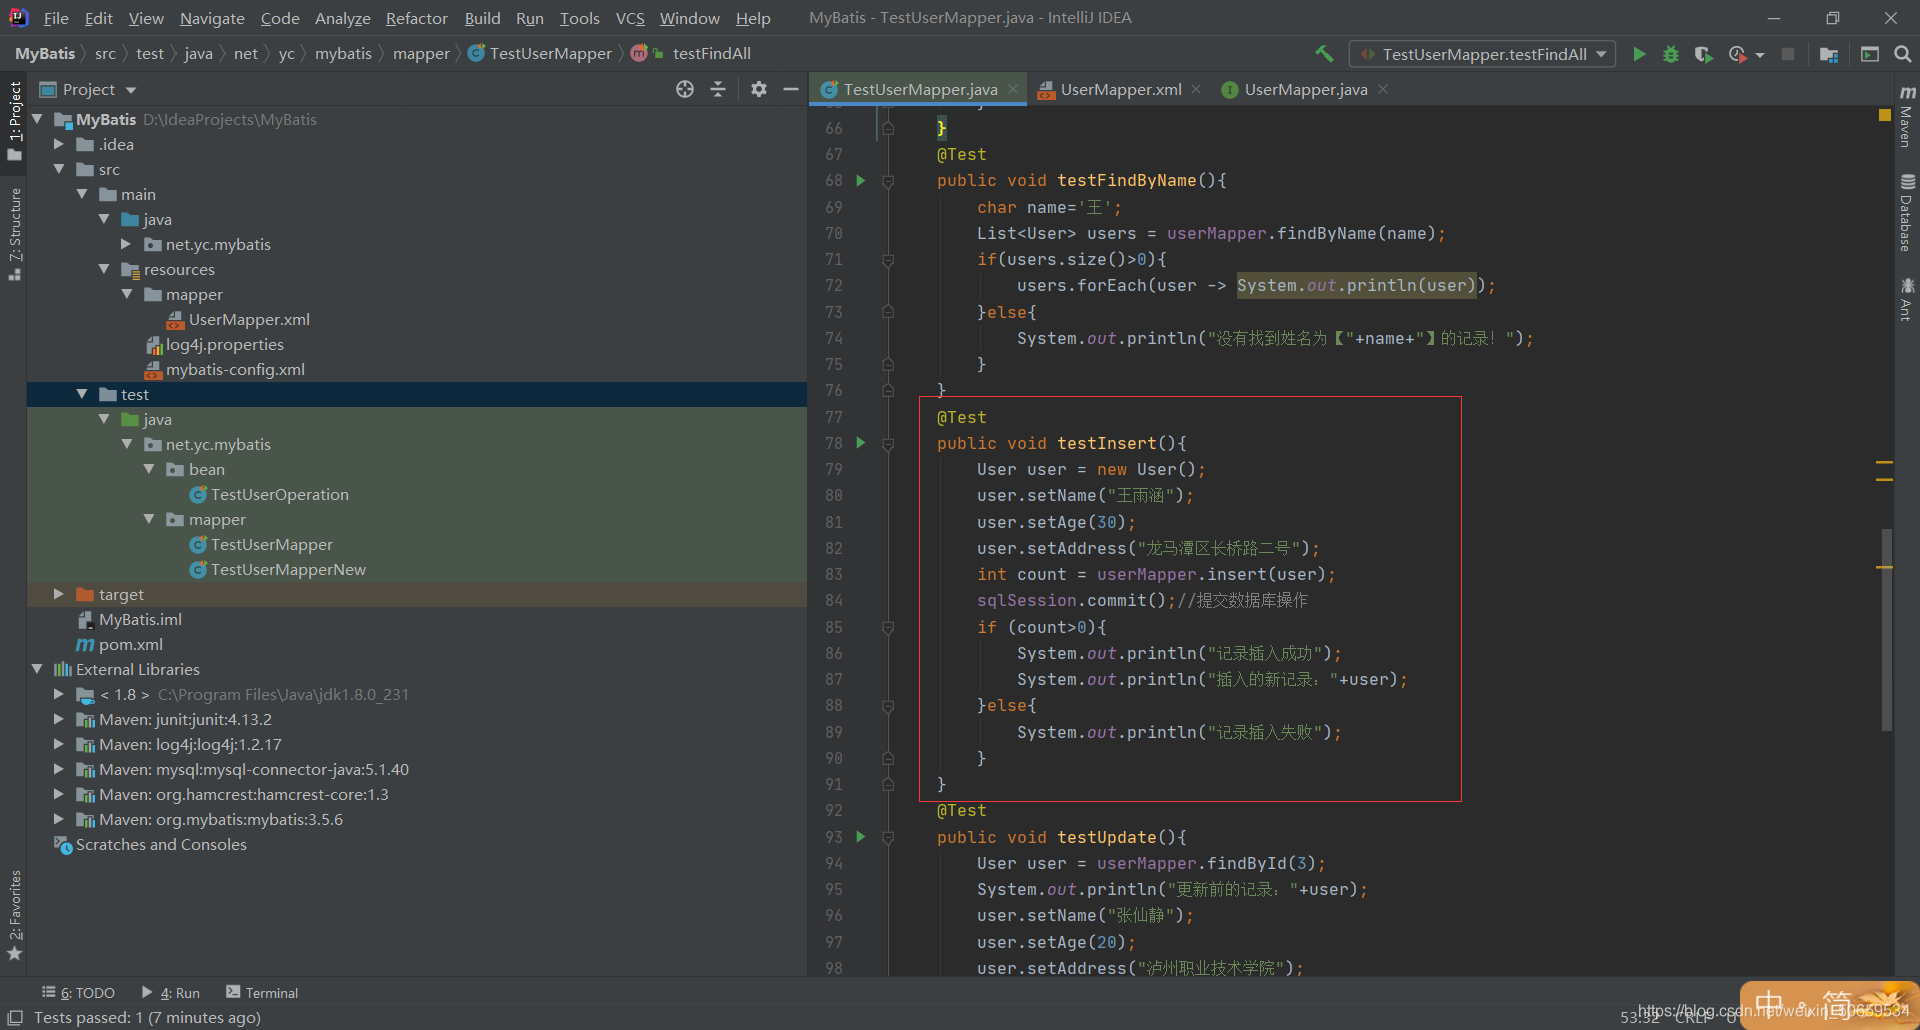This screenshot has height=1030, width=1920.
Task: Collapse the src folder
Action: (x=59, y=169)
